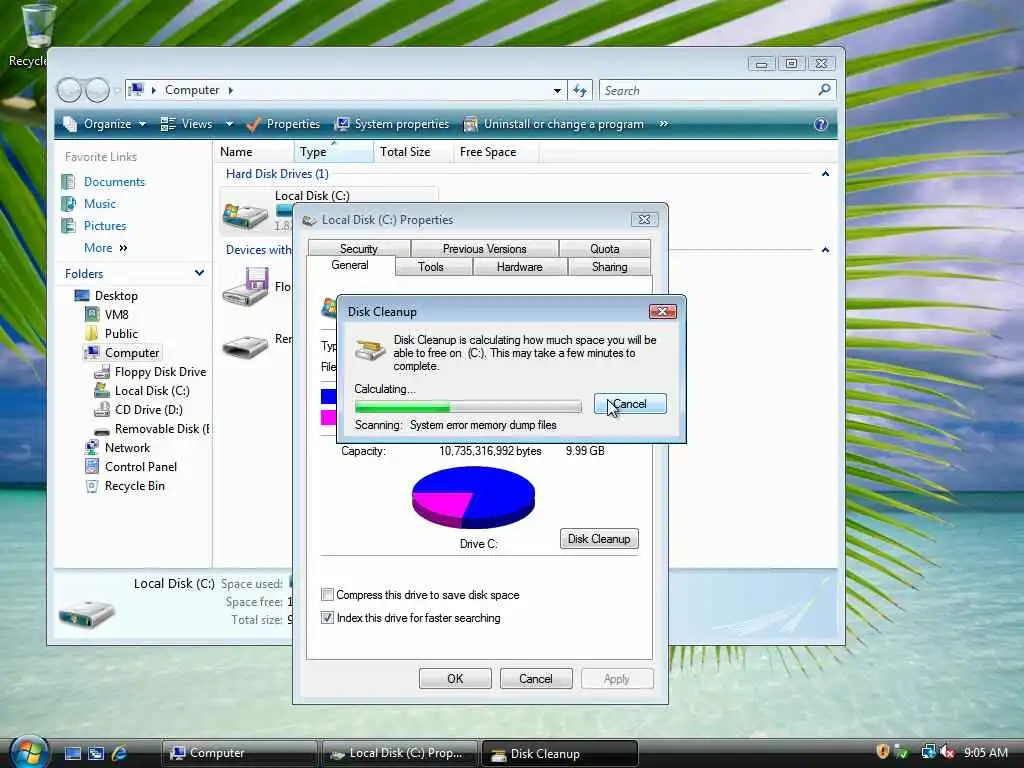Viewport: 1024px width, 768px height.
Task: Click the Local Disk (C:) drive icon
Action: click(x=245, y=214)
